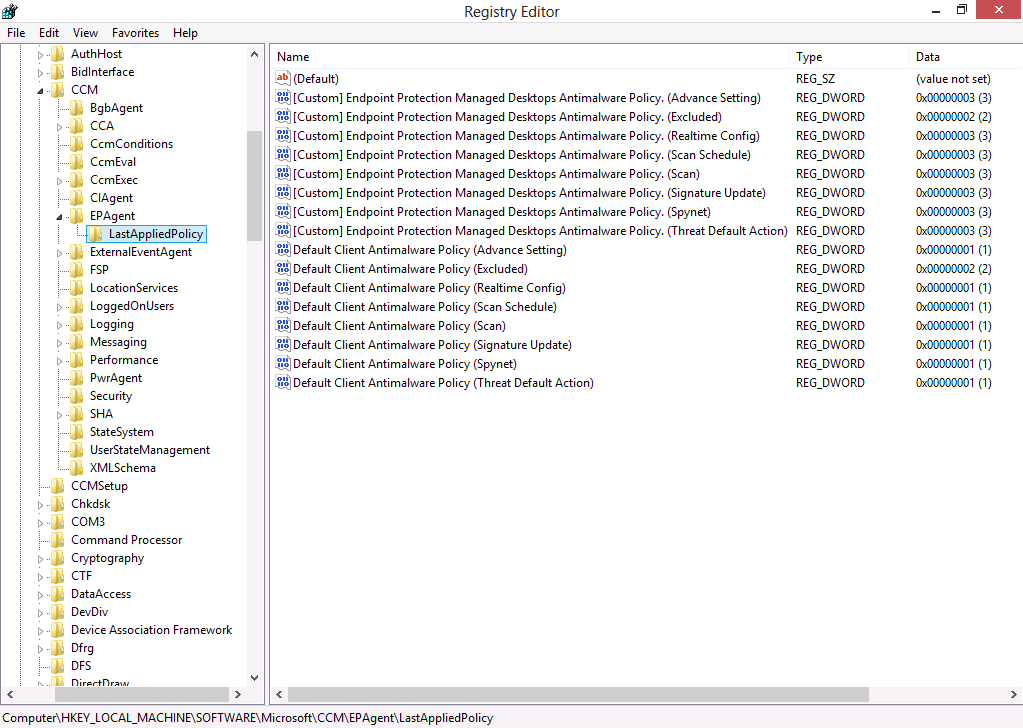This screenshot has height=728, width=1023.
Task: Click DWORD icon for [Custom] Realtime Config value
Action: pyautogui.click(x=282, y=135)
